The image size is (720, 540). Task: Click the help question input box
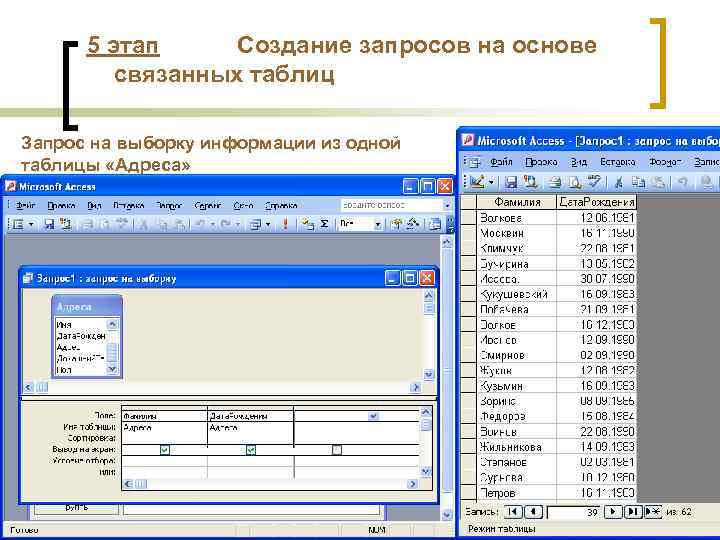[x=391, y=205]
